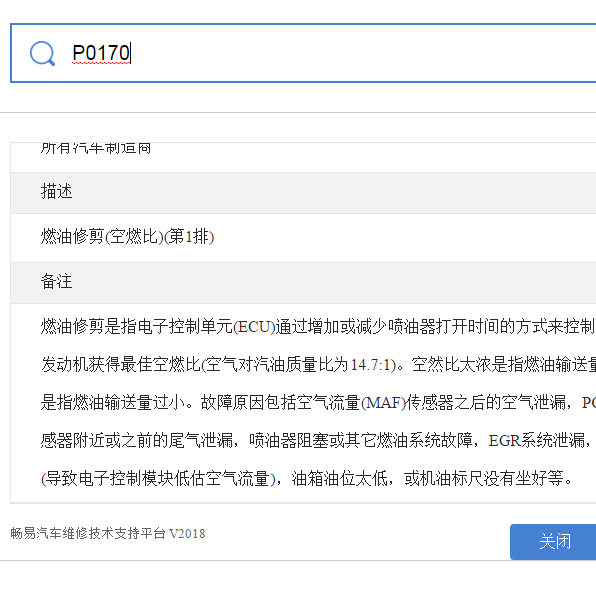Screen dimensions: 596x600
Task: Click the note line starting (导致电子控制模块低估空气流量)
Action: [306, 478]
